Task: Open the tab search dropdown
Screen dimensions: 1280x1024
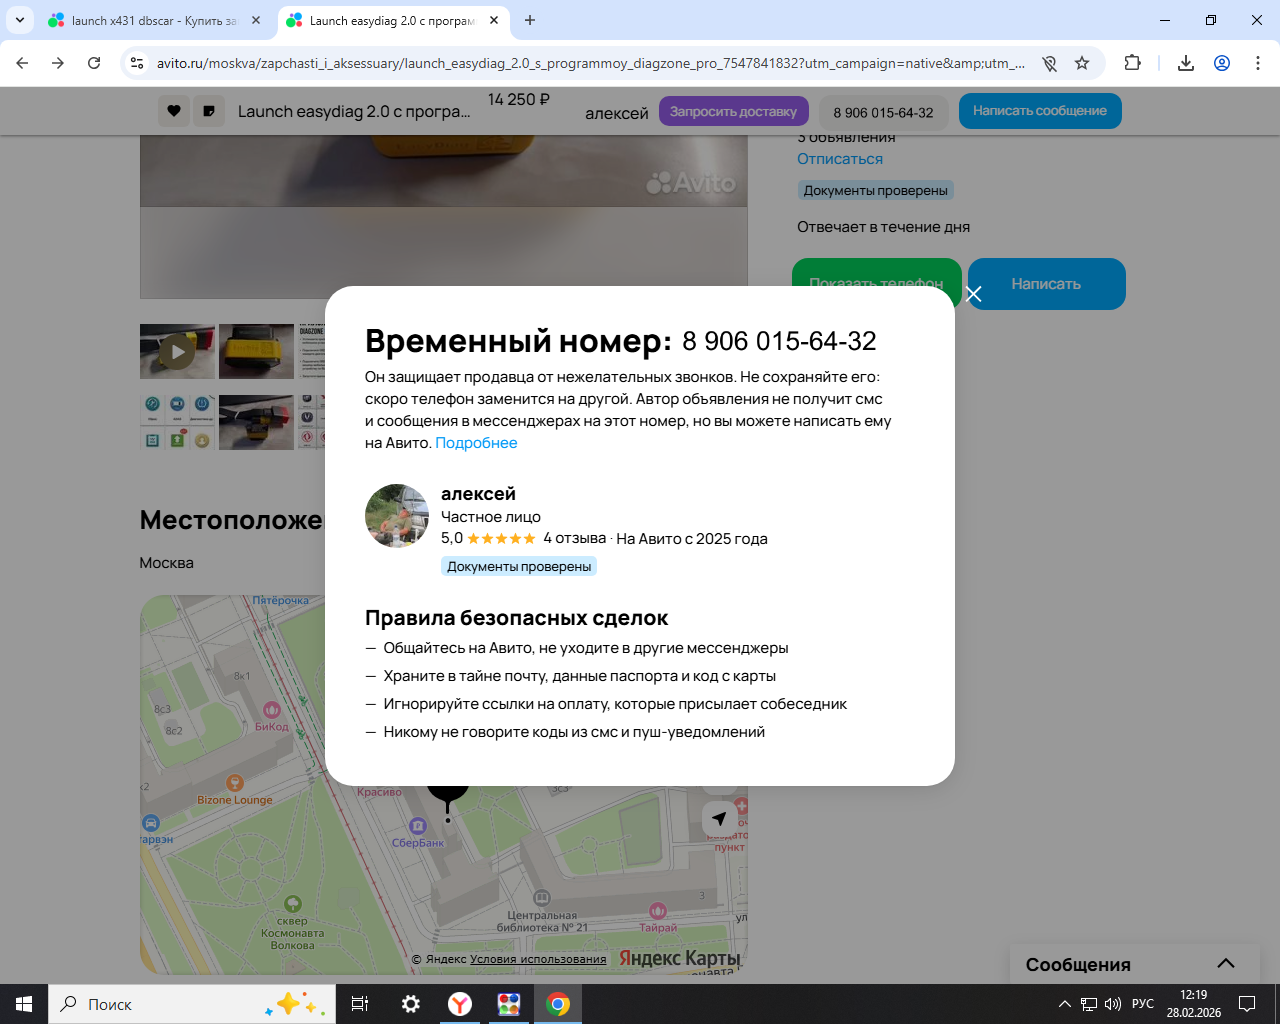Action: click(19, 20)
